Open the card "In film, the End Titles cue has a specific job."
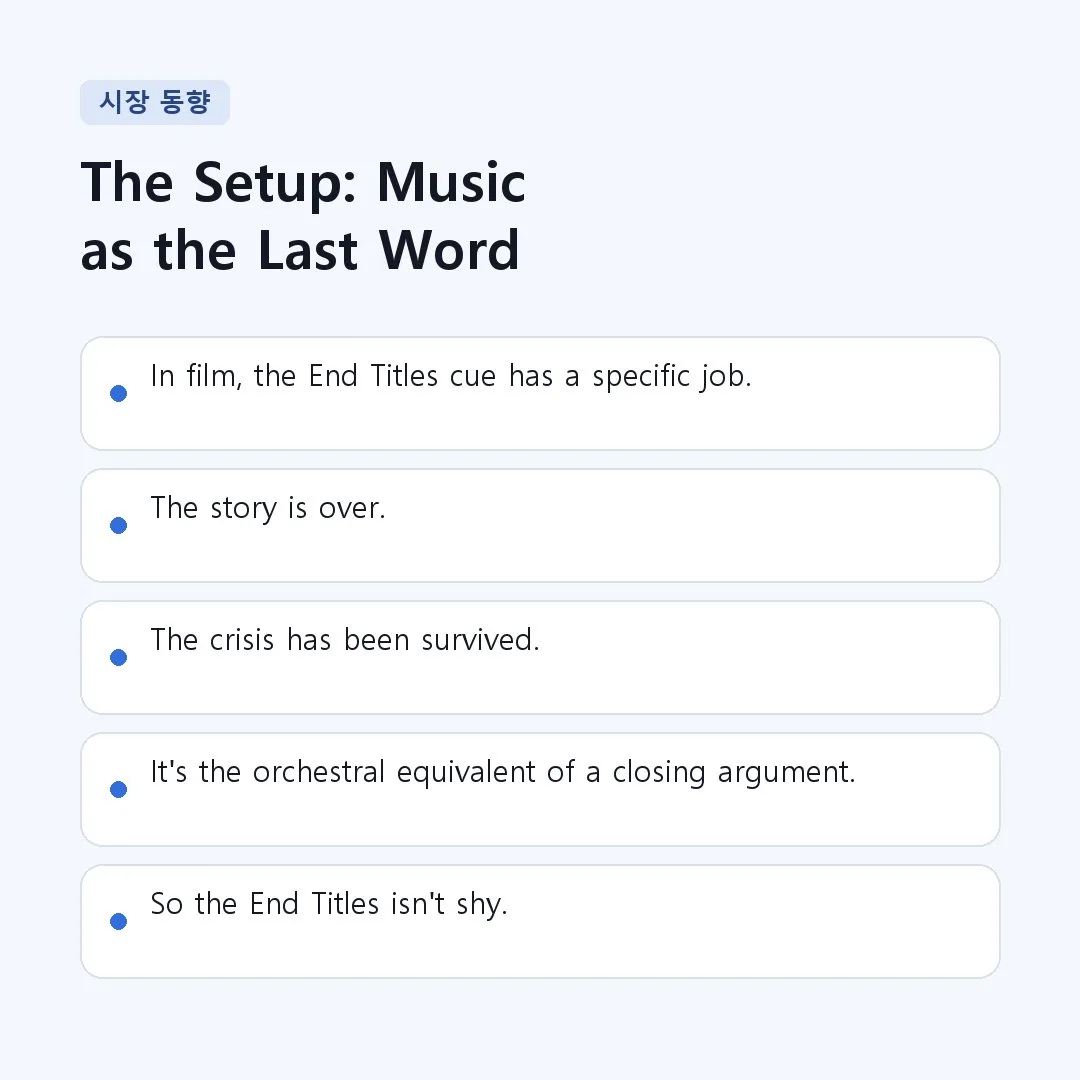This screenshot has height=1080, width=1080. click(540, 393)
